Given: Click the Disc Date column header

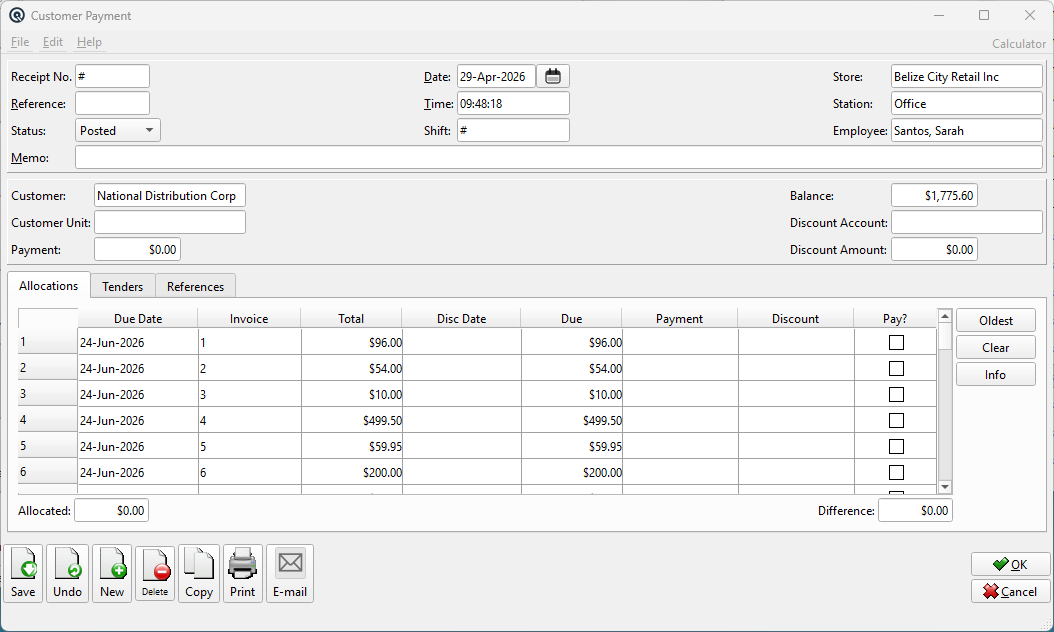Looking at the screenshot, I should pos(461,319).
